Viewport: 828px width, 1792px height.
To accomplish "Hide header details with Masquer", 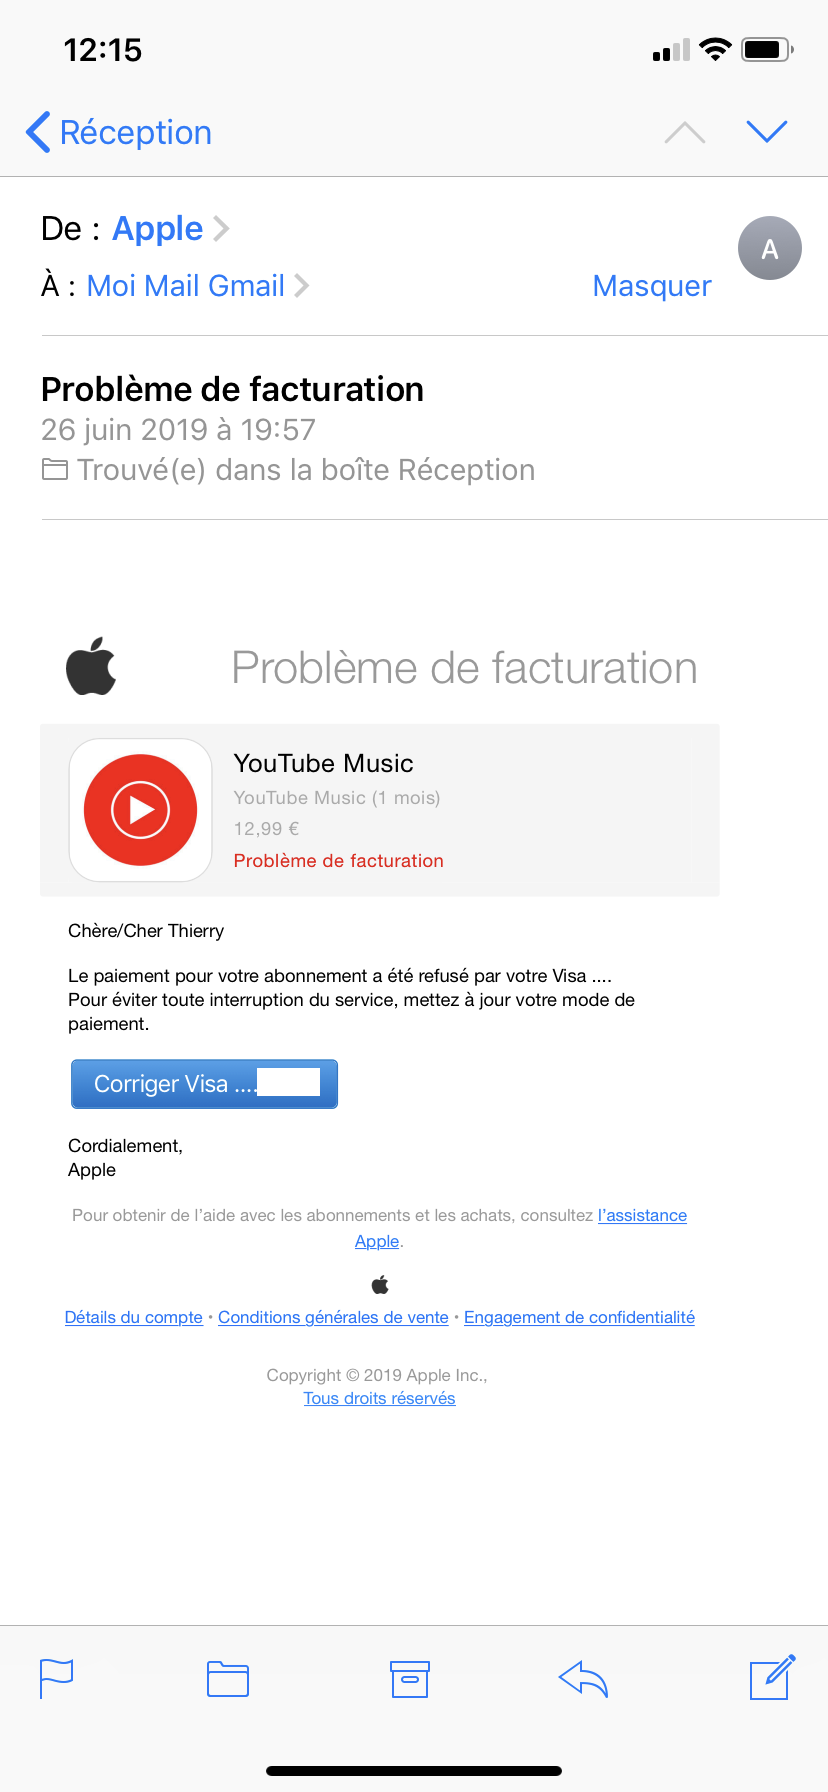I will point(652,286).
